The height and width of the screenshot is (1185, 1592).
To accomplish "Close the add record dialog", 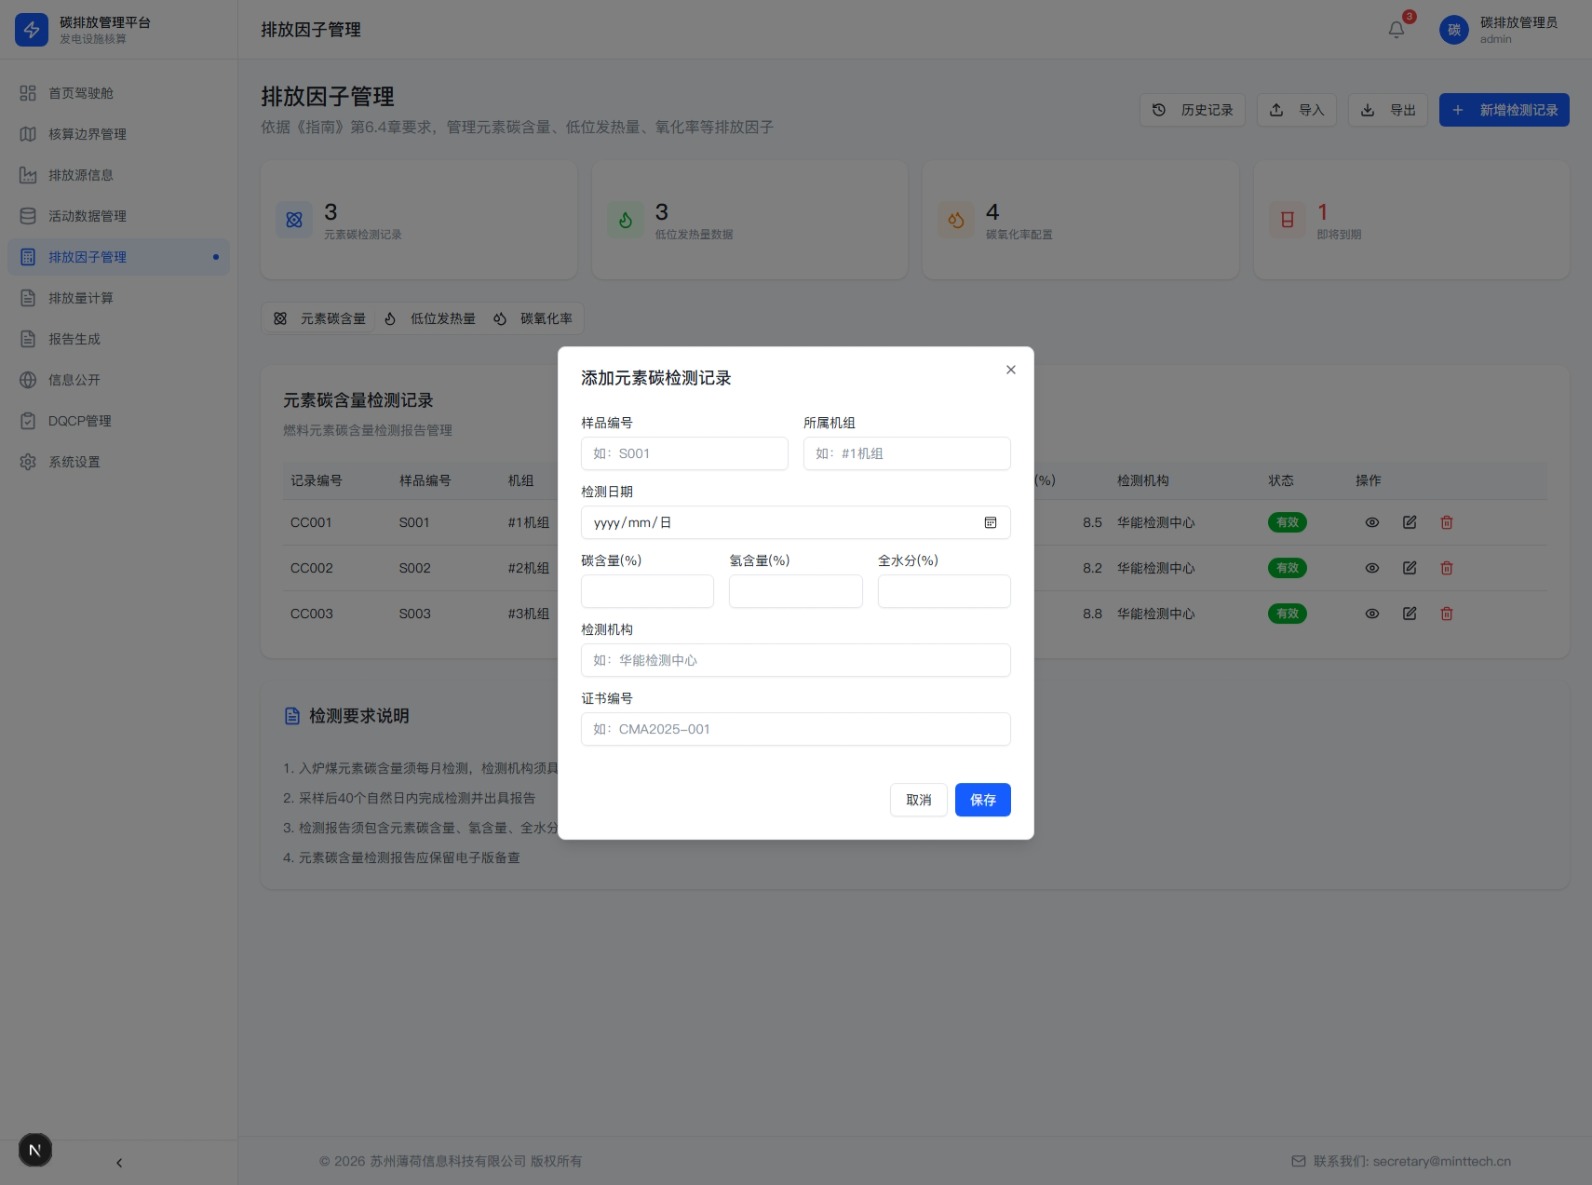I will [x=1011, y=370].
